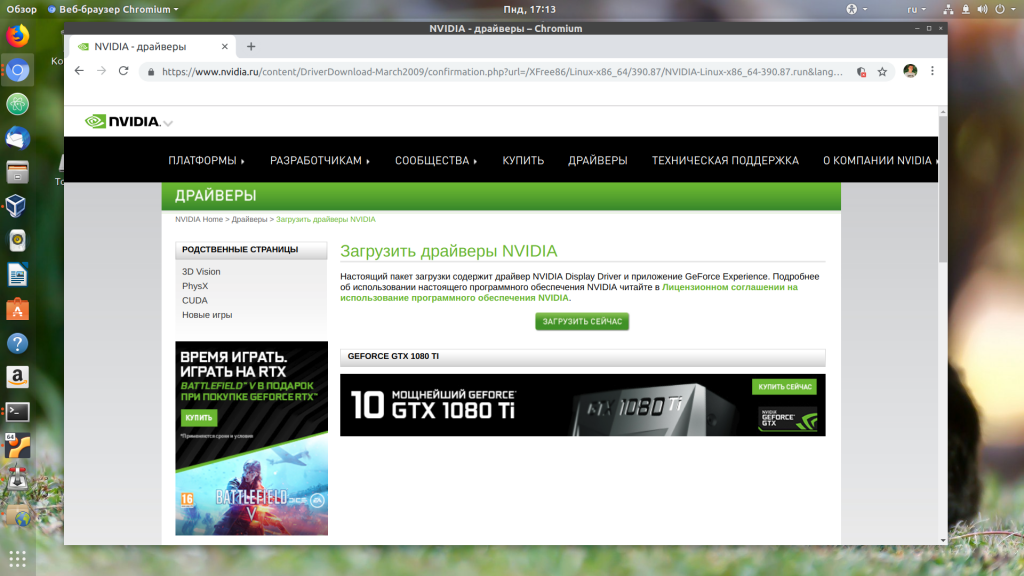Open Ubuntu Software orange bag icon
This screenshot has width=1024, height=576.
pos(18,310)
